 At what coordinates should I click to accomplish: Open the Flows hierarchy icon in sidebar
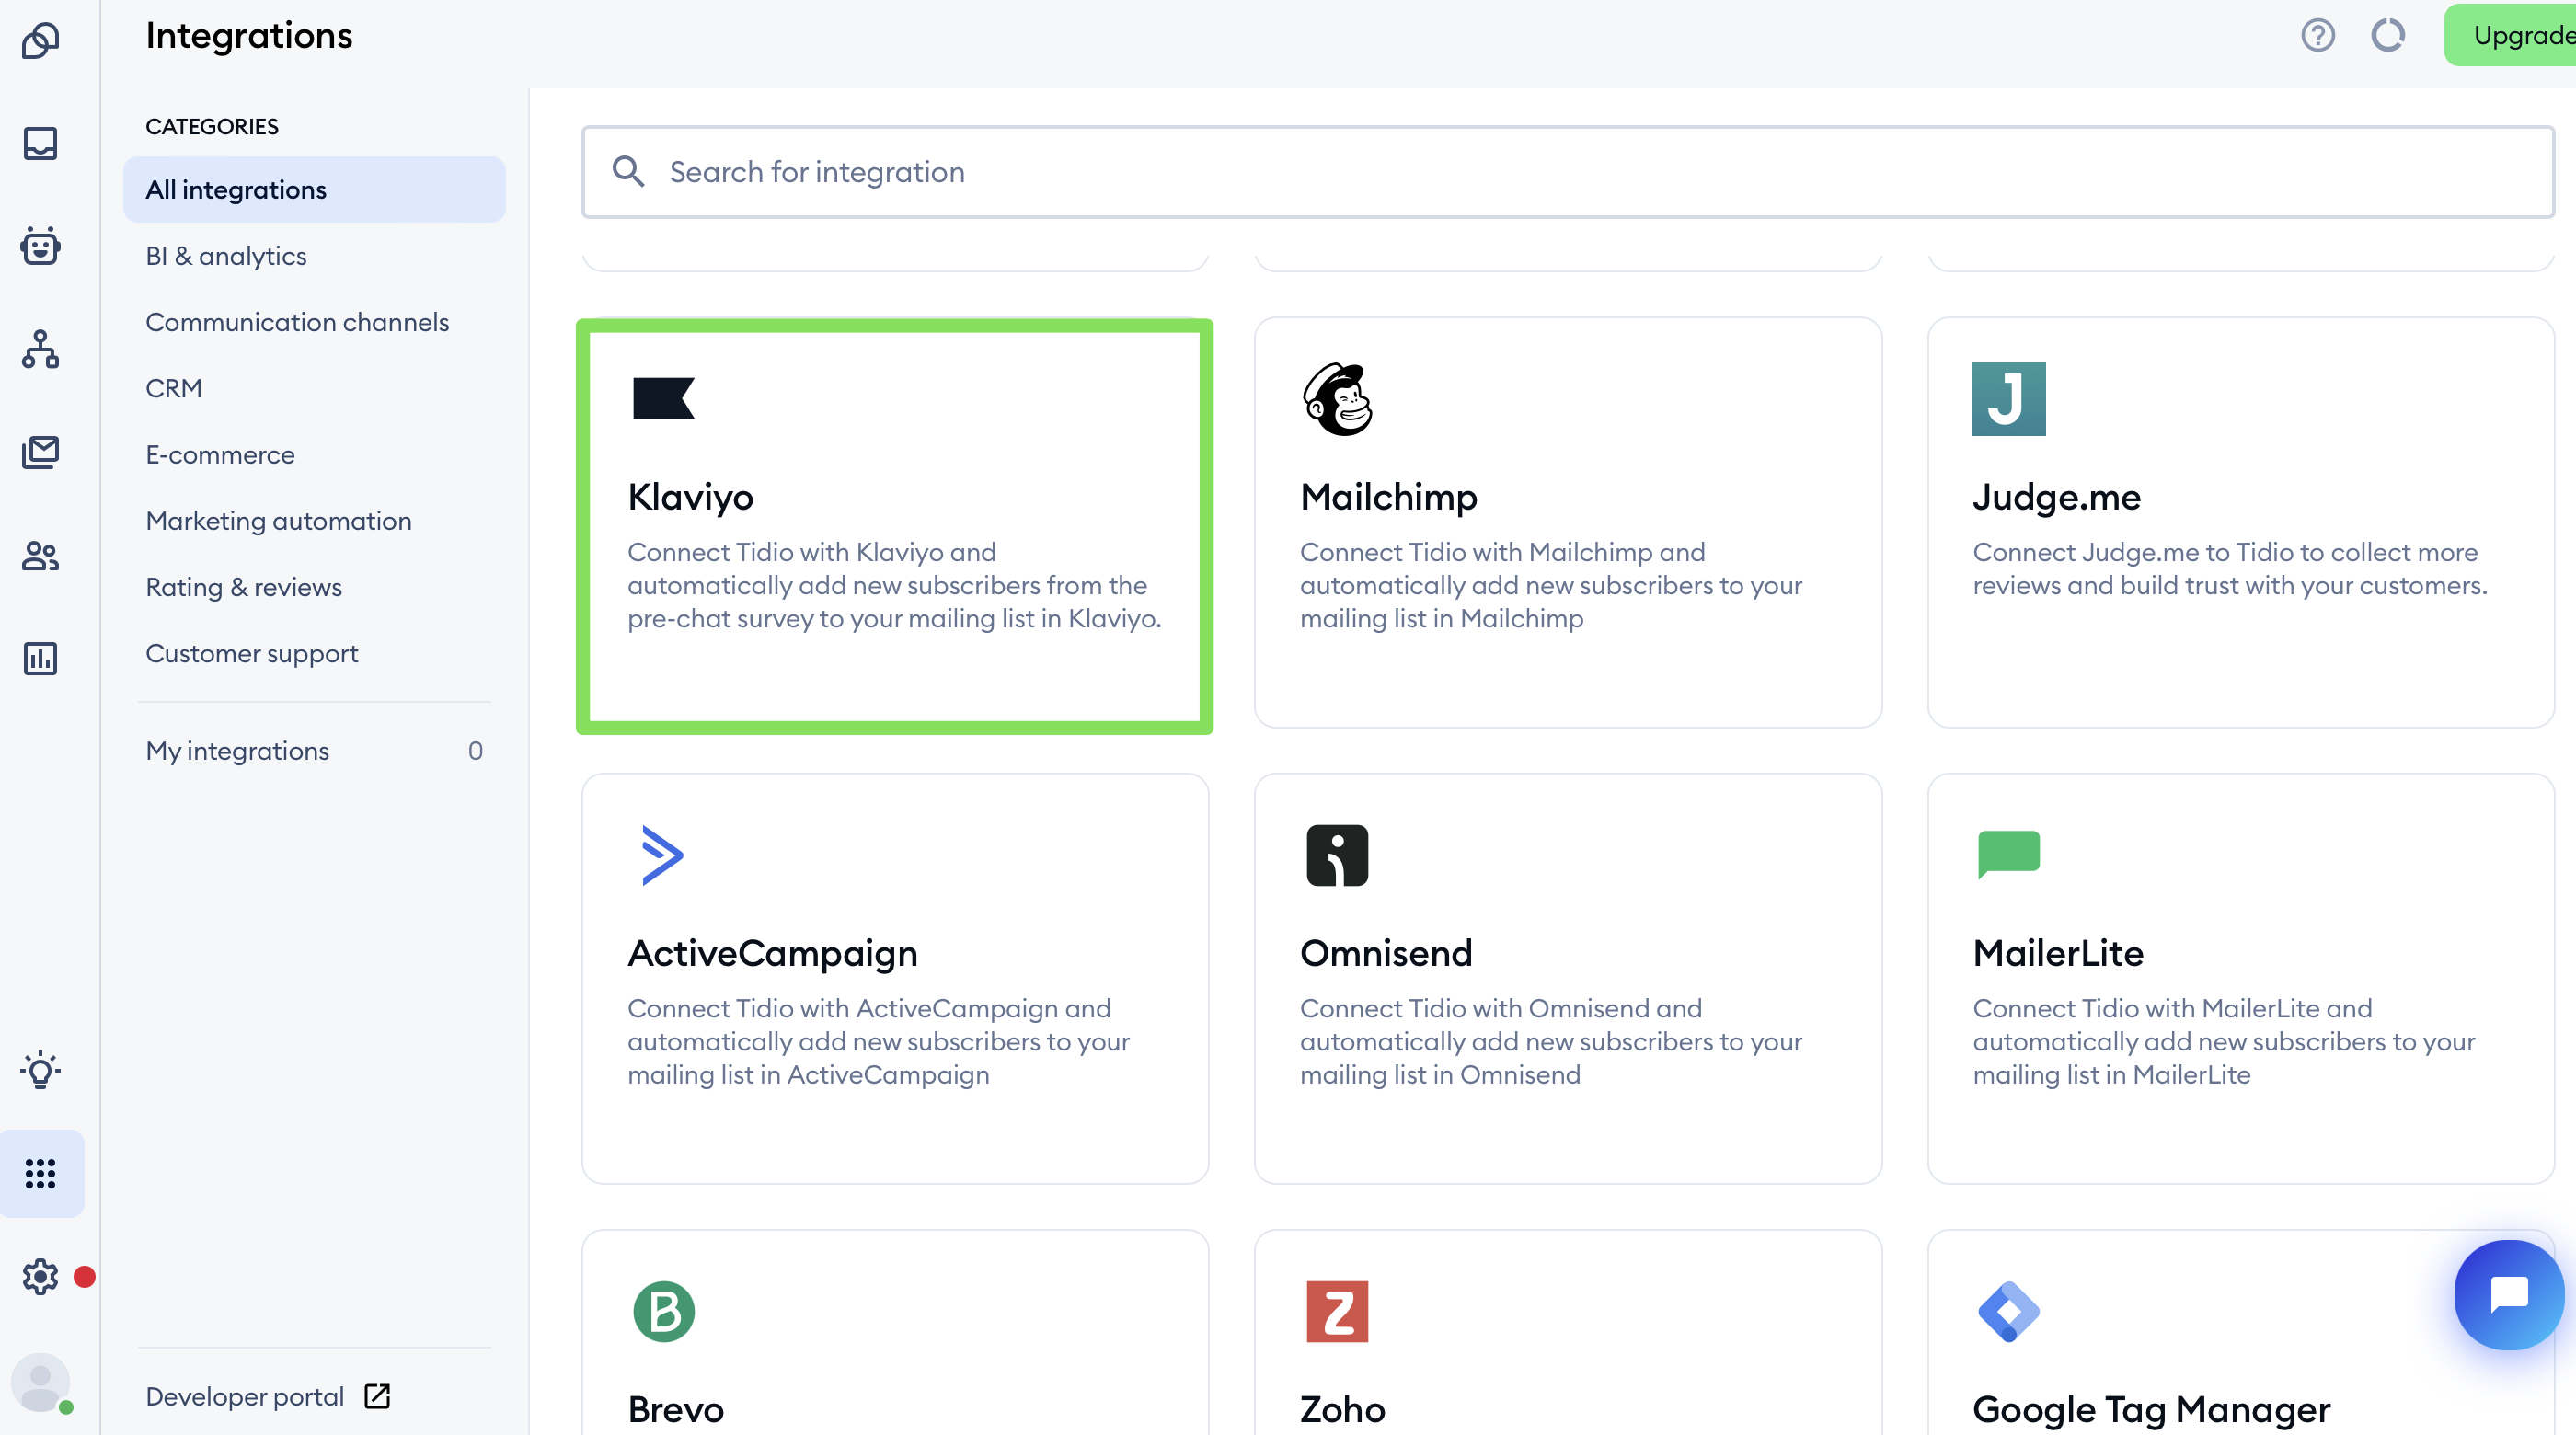click(x=41, y=349)
